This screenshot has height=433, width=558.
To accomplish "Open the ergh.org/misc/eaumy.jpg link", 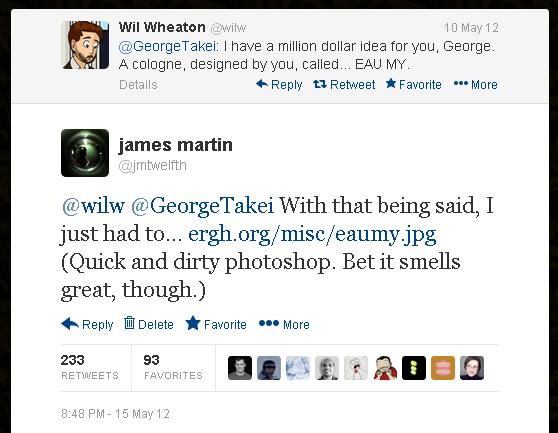I will [x=312, y=234].
